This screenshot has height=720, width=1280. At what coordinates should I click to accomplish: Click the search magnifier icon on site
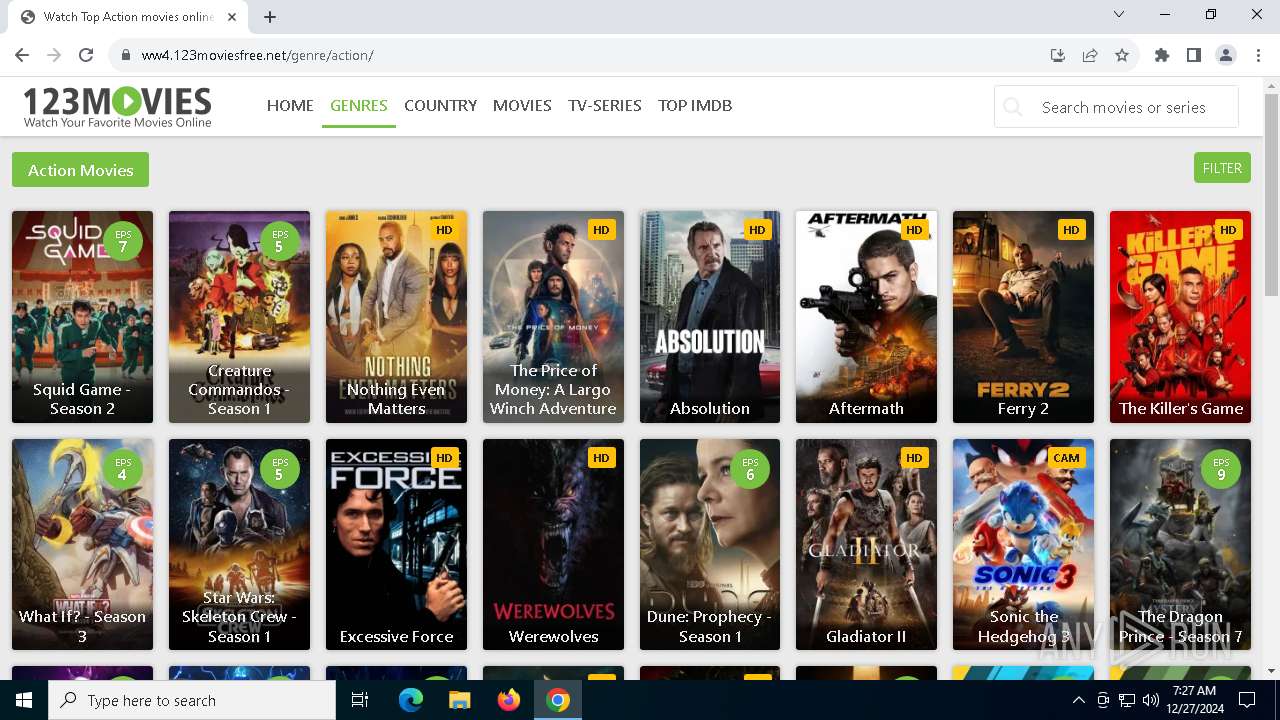click(1013, 107)
